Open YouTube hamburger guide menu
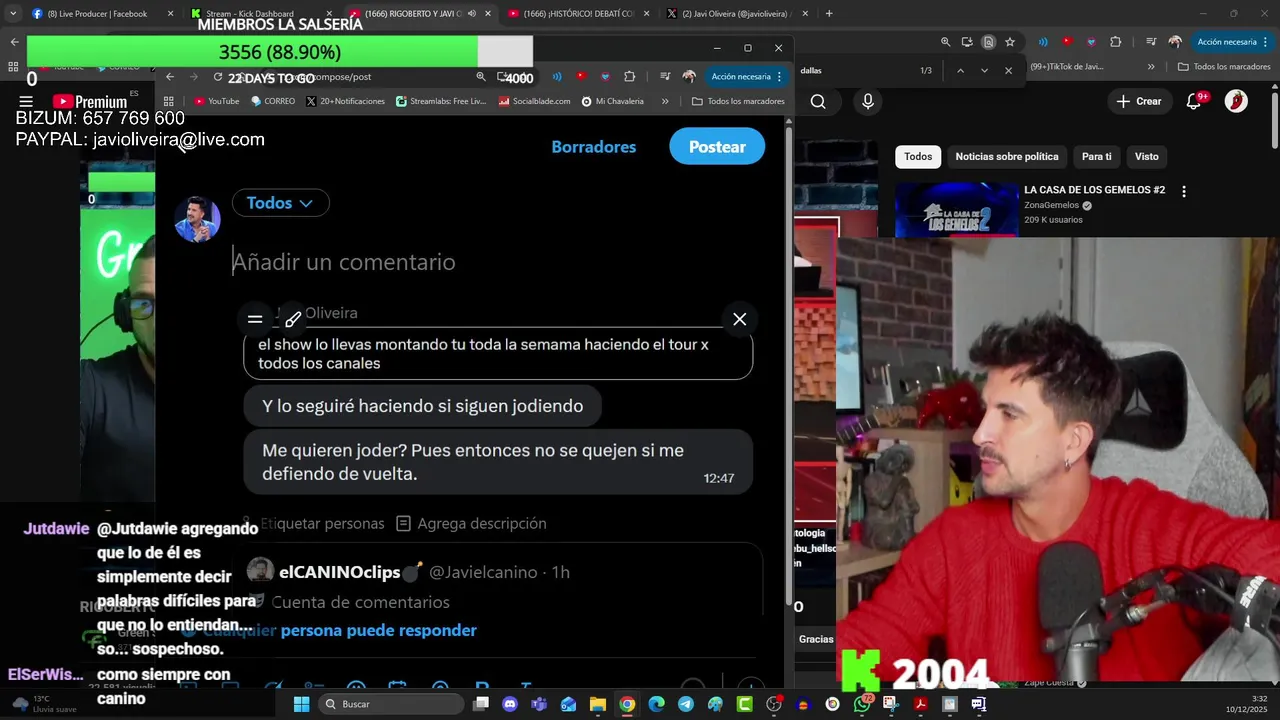This screenshot has height=720, width=1280. click(x=26, y=102)
